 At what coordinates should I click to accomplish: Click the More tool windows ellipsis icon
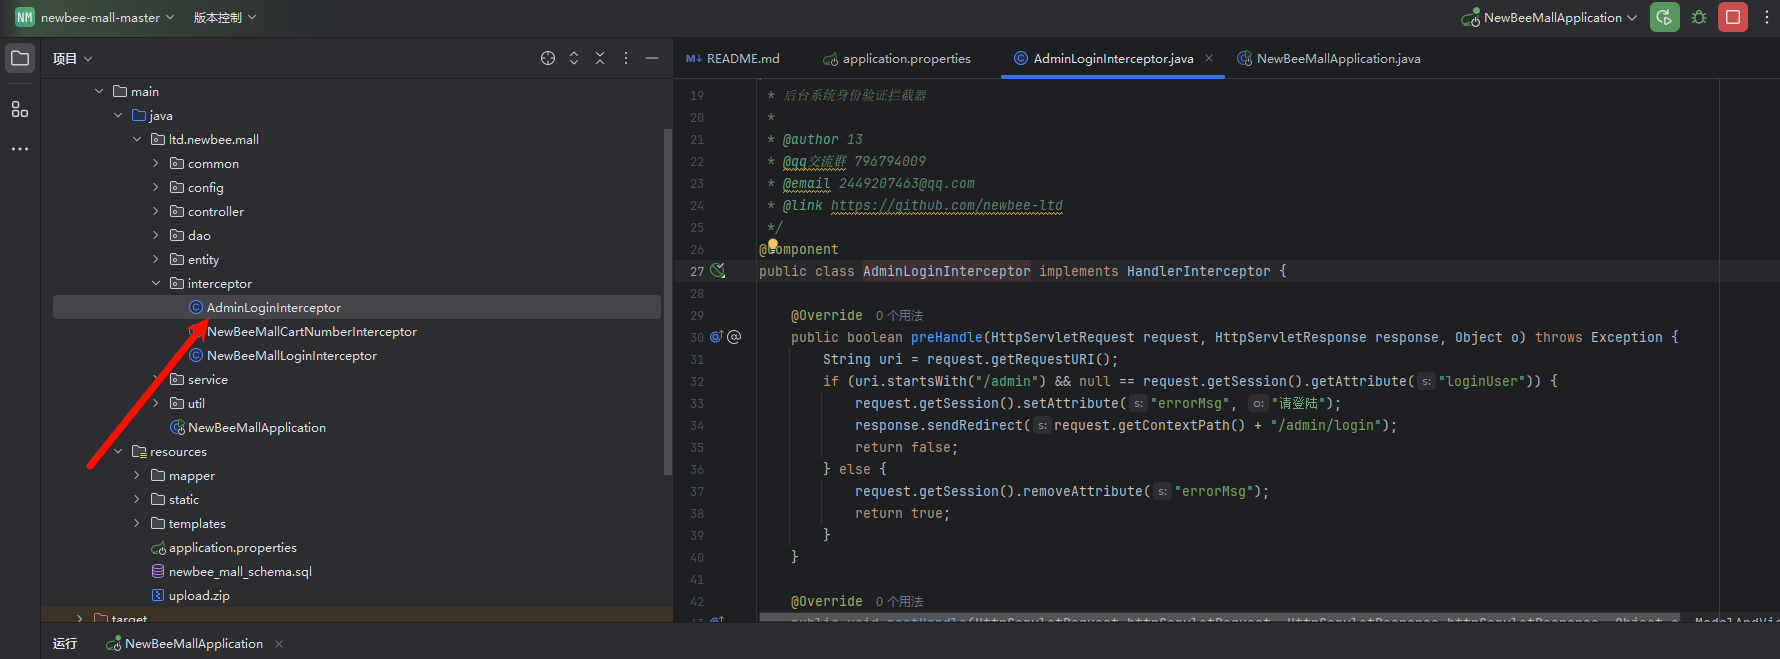[x=20, y=149]
